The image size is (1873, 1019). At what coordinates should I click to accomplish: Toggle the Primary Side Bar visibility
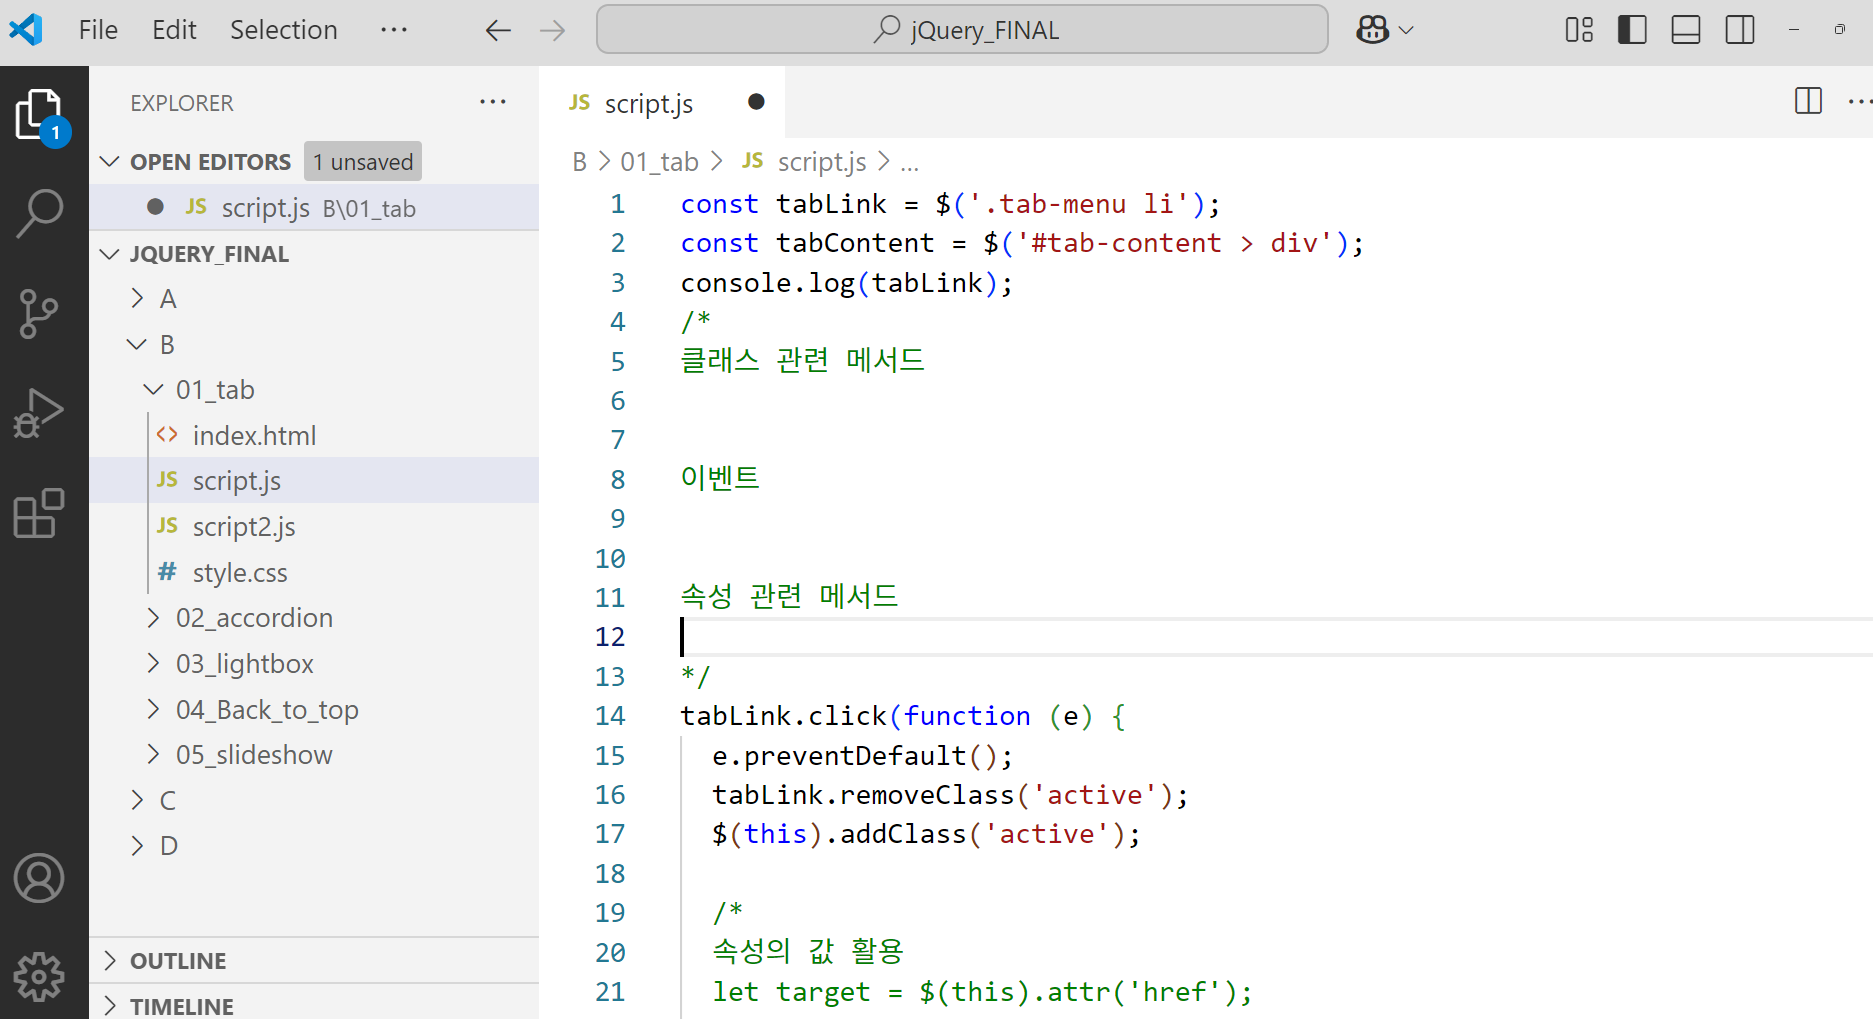[x=1631, y=29]
